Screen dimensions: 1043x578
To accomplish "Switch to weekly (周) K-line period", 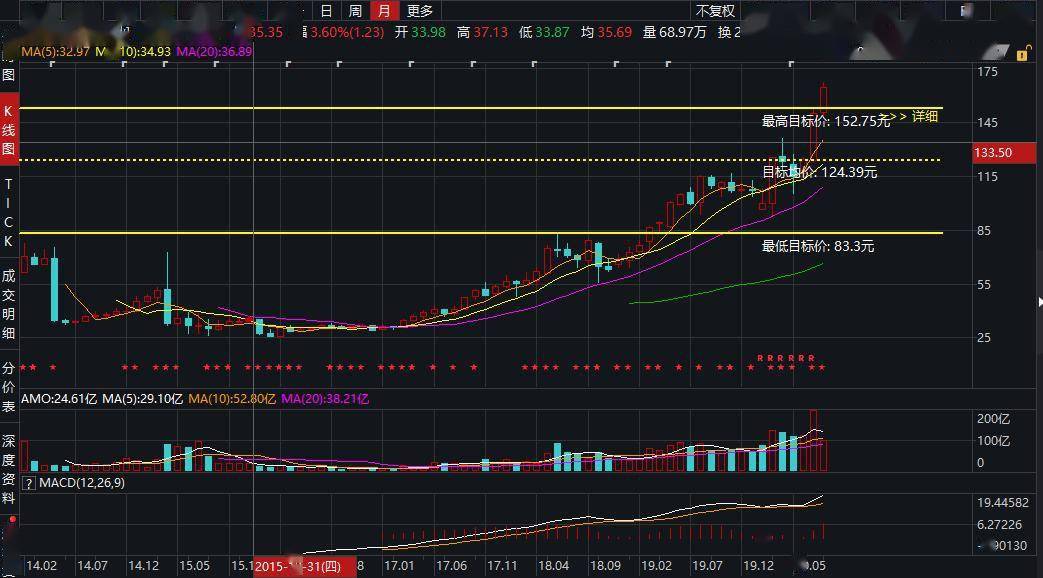I will click(355, 11).
